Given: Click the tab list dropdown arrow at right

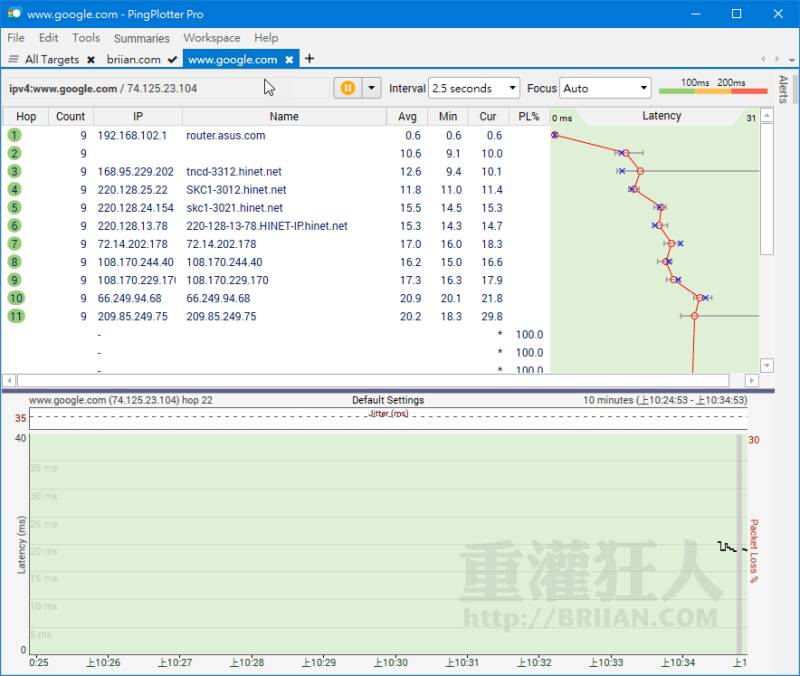Looking at the screenshot, I should 791,60.
